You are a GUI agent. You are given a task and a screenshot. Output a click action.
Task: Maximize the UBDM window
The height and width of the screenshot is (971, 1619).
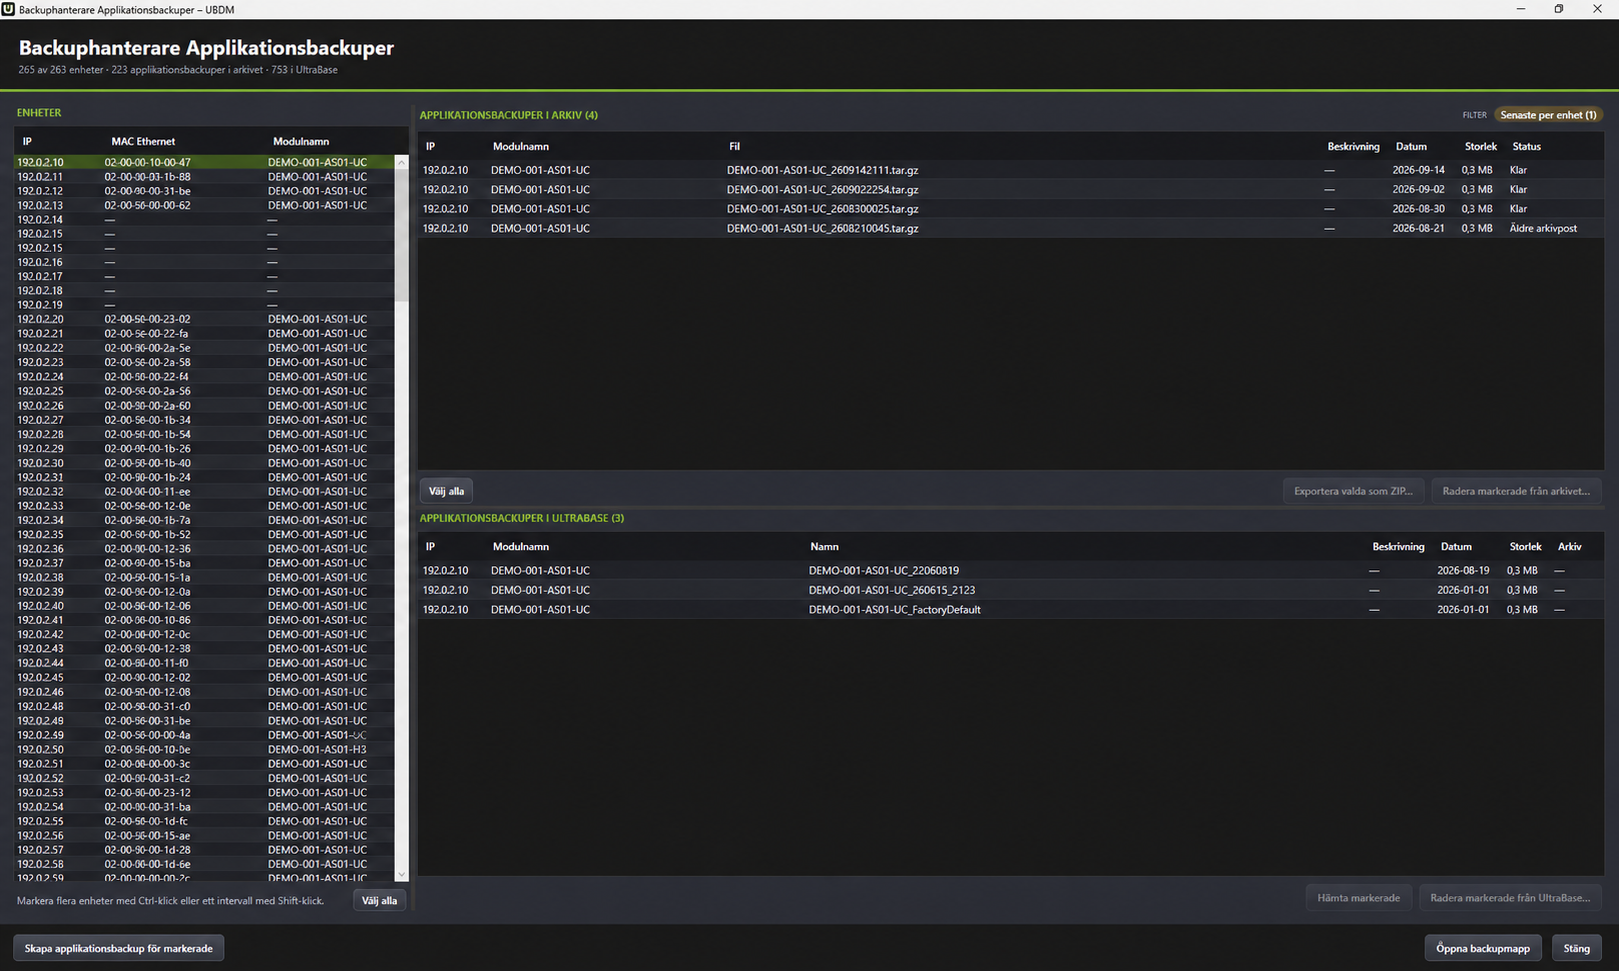(x=1558, y=9)
